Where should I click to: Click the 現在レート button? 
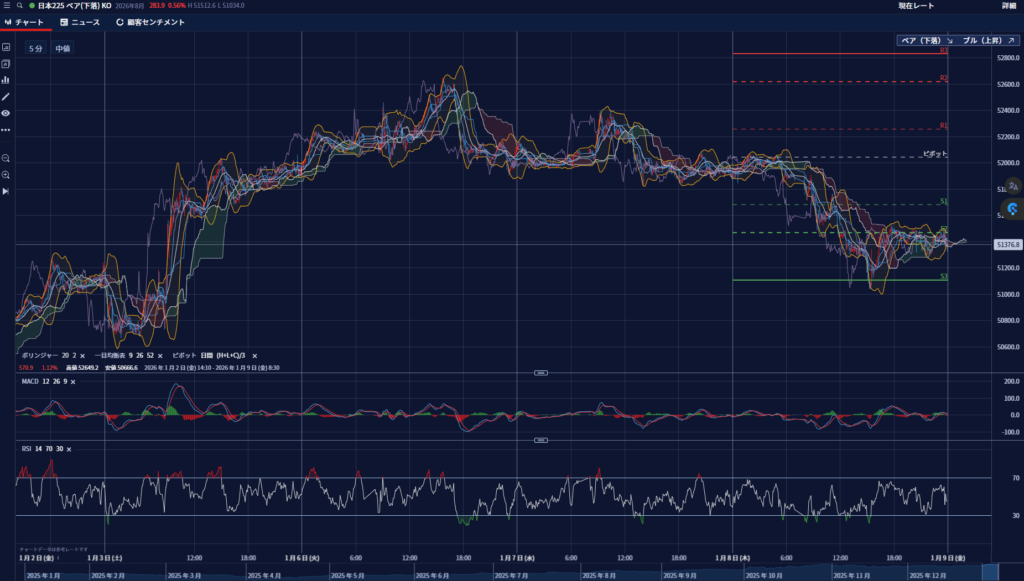click(916, 6)
